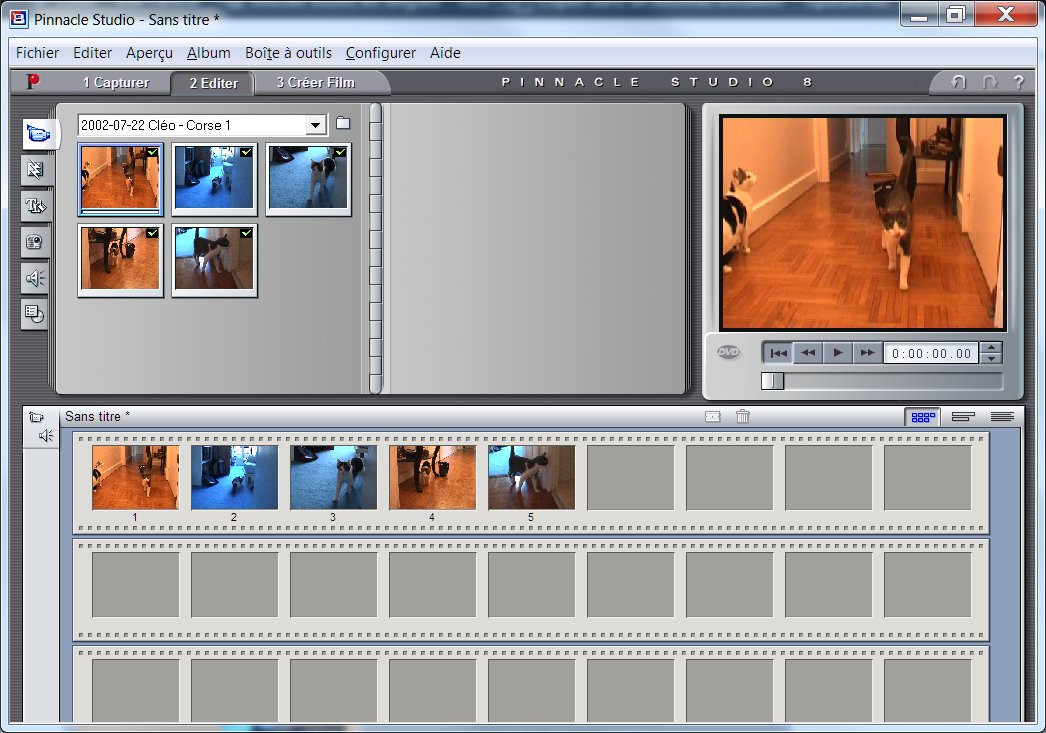The width and height of the screenshot is (1046, 733).
Task: Open the Sound Effects album tab
Action: (x=35, y=278)
